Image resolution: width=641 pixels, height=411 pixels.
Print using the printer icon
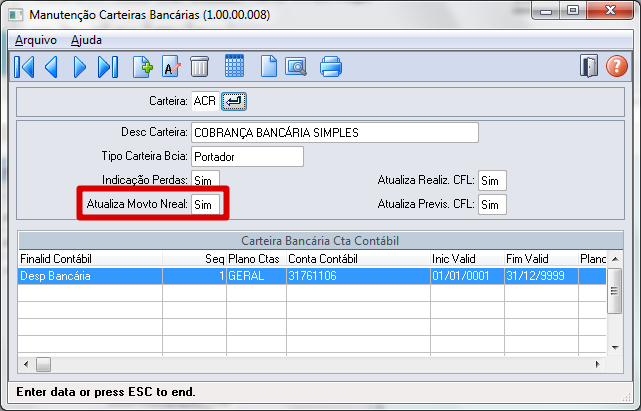pos(331,67)
